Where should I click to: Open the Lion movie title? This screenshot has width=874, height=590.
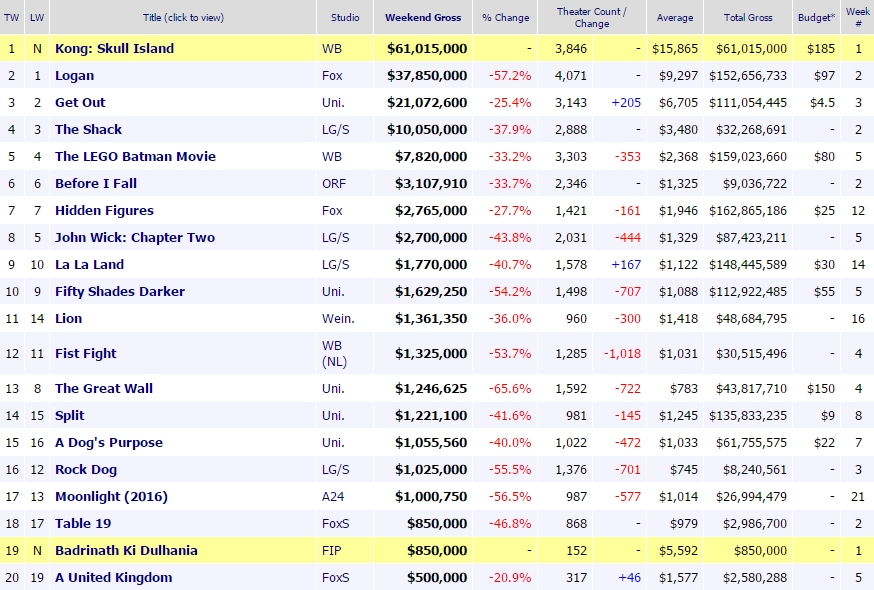(x=68, y=318)
